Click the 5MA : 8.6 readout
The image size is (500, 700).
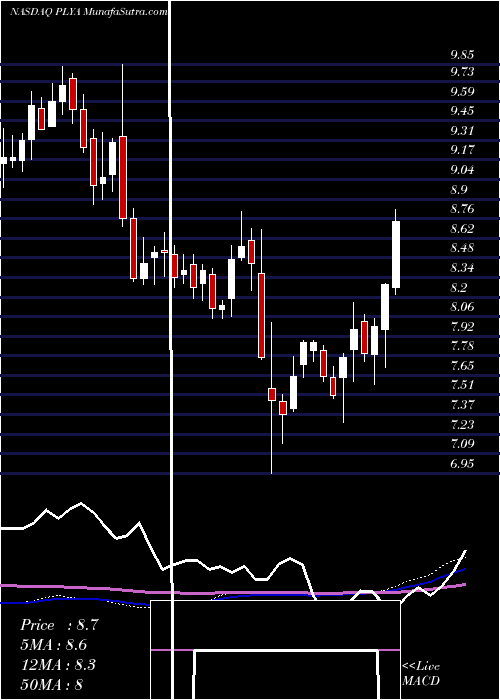54,645
